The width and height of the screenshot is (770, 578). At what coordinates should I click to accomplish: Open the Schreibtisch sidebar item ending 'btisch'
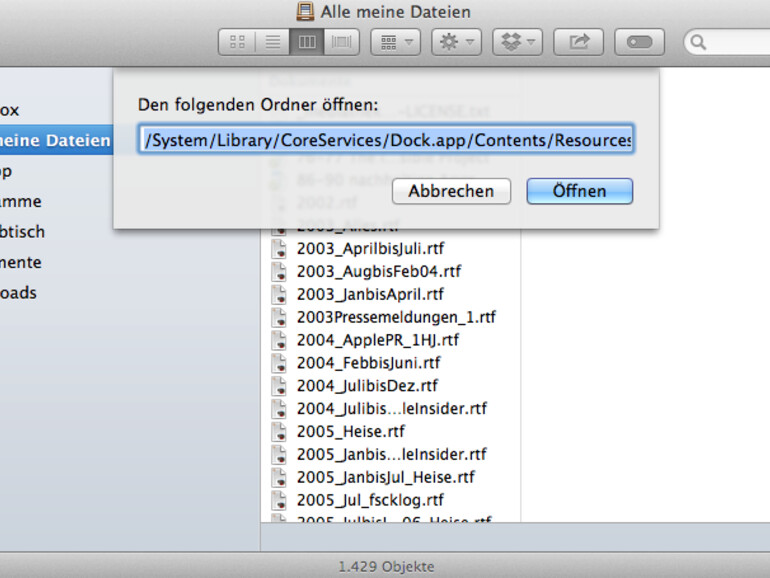tap(23, 232)
